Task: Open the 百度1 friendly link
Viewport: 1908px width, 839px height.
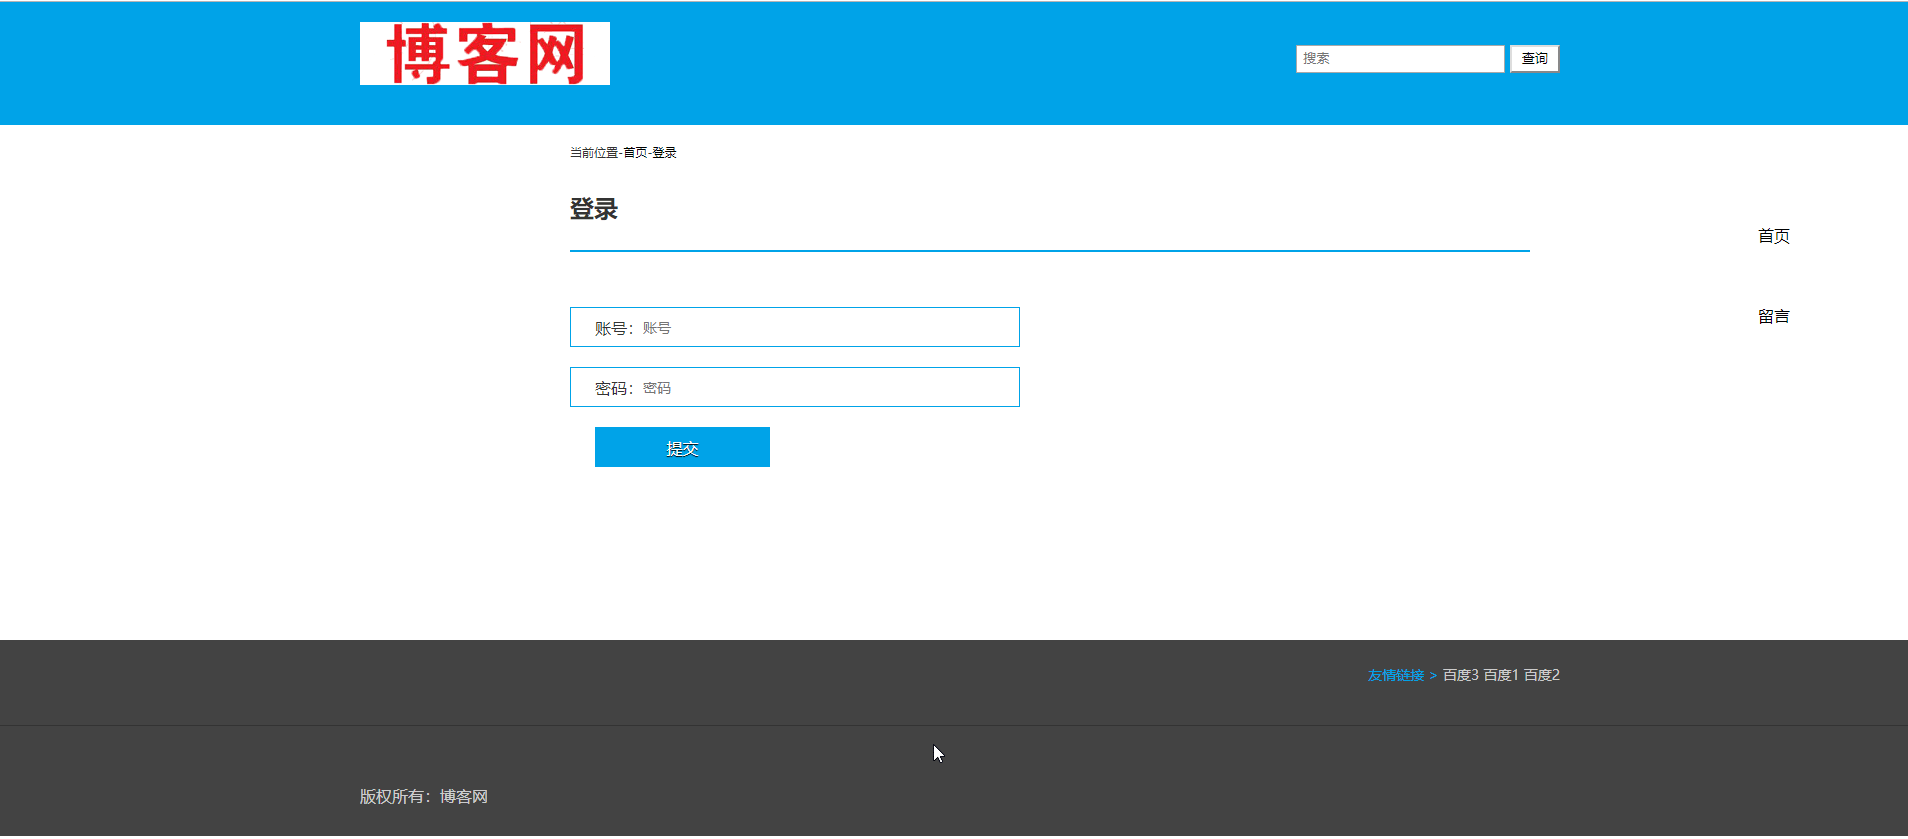Action: [1501, 676]
